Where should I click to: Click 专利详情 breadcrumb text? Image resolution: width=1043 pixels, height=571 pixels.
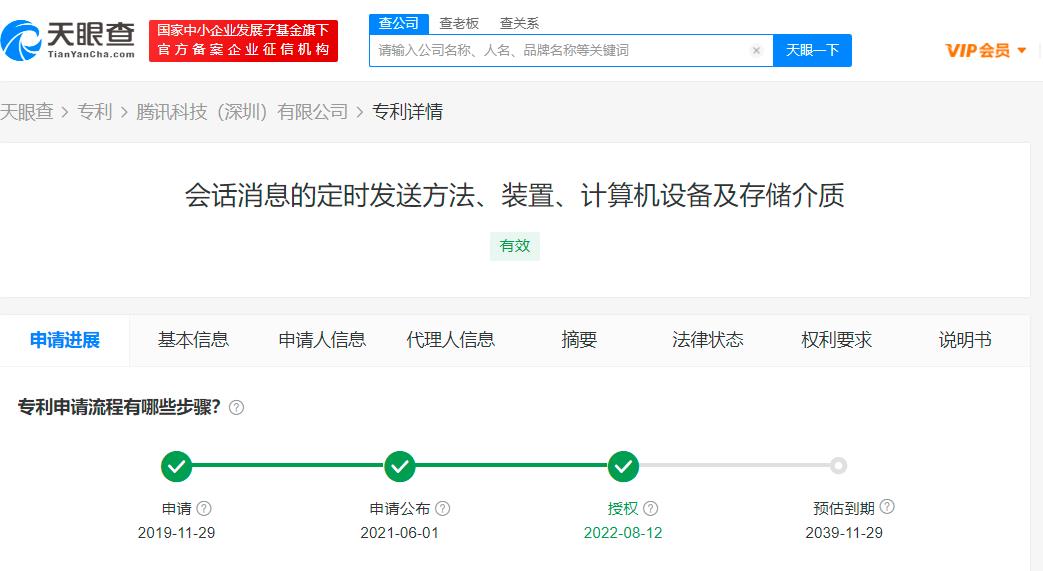click(x=407, y=112)
